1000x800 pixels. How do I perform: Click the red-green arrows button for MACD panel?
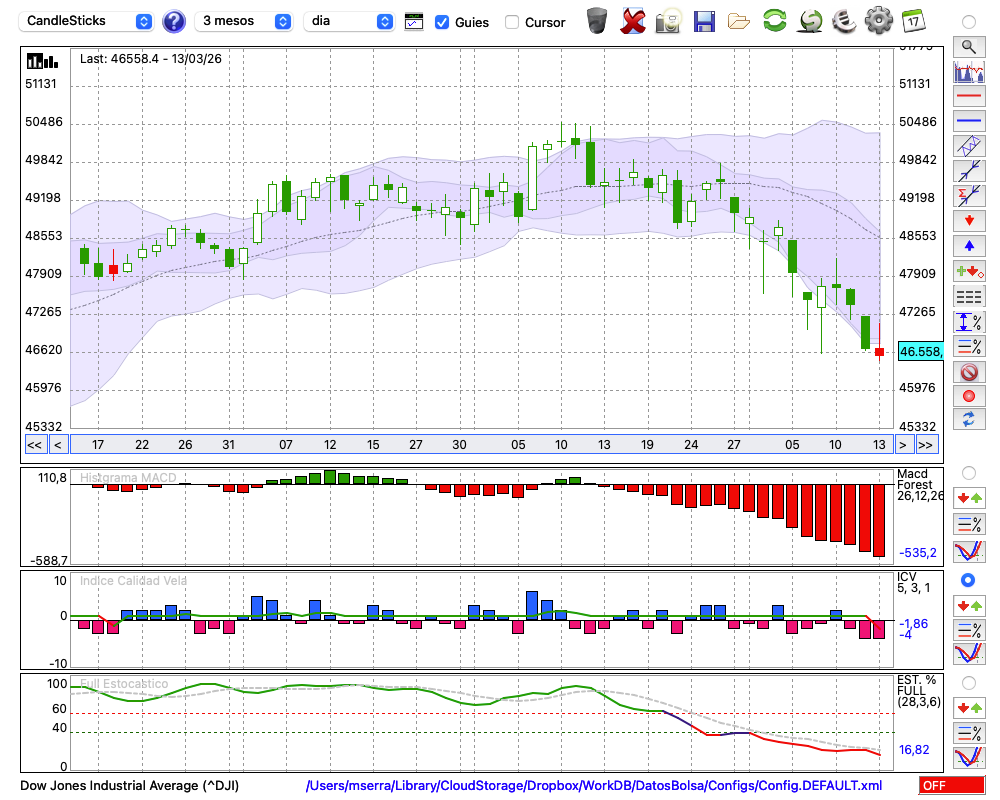[969, 498]
